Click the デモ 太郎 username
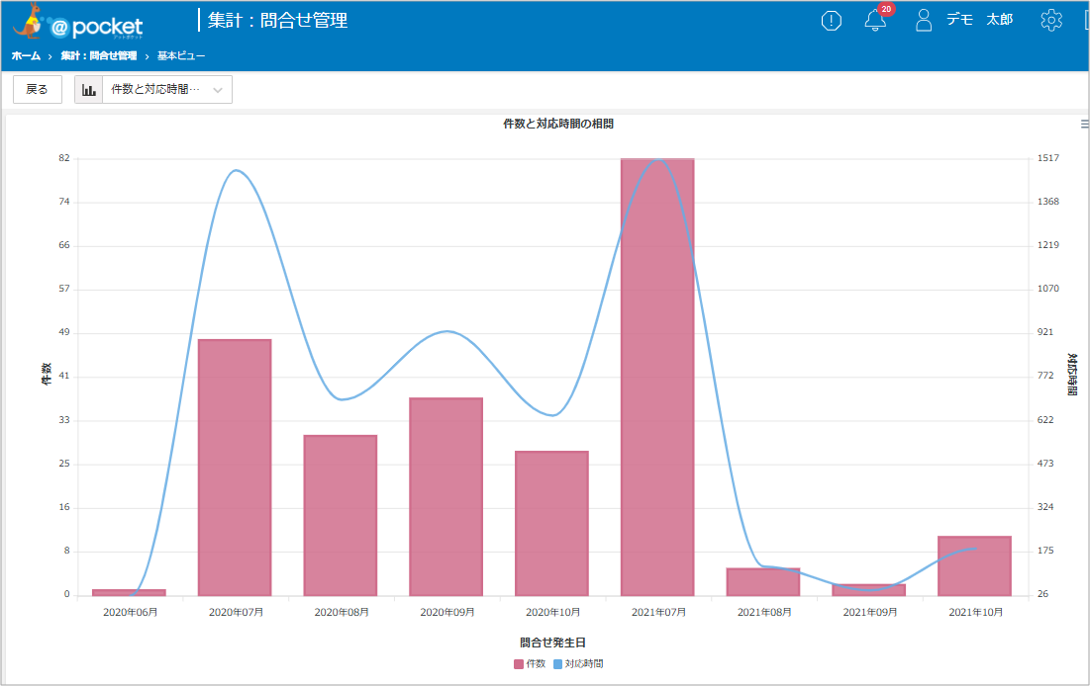This screenshot has width=1090, height=686. tap(979, 20)
